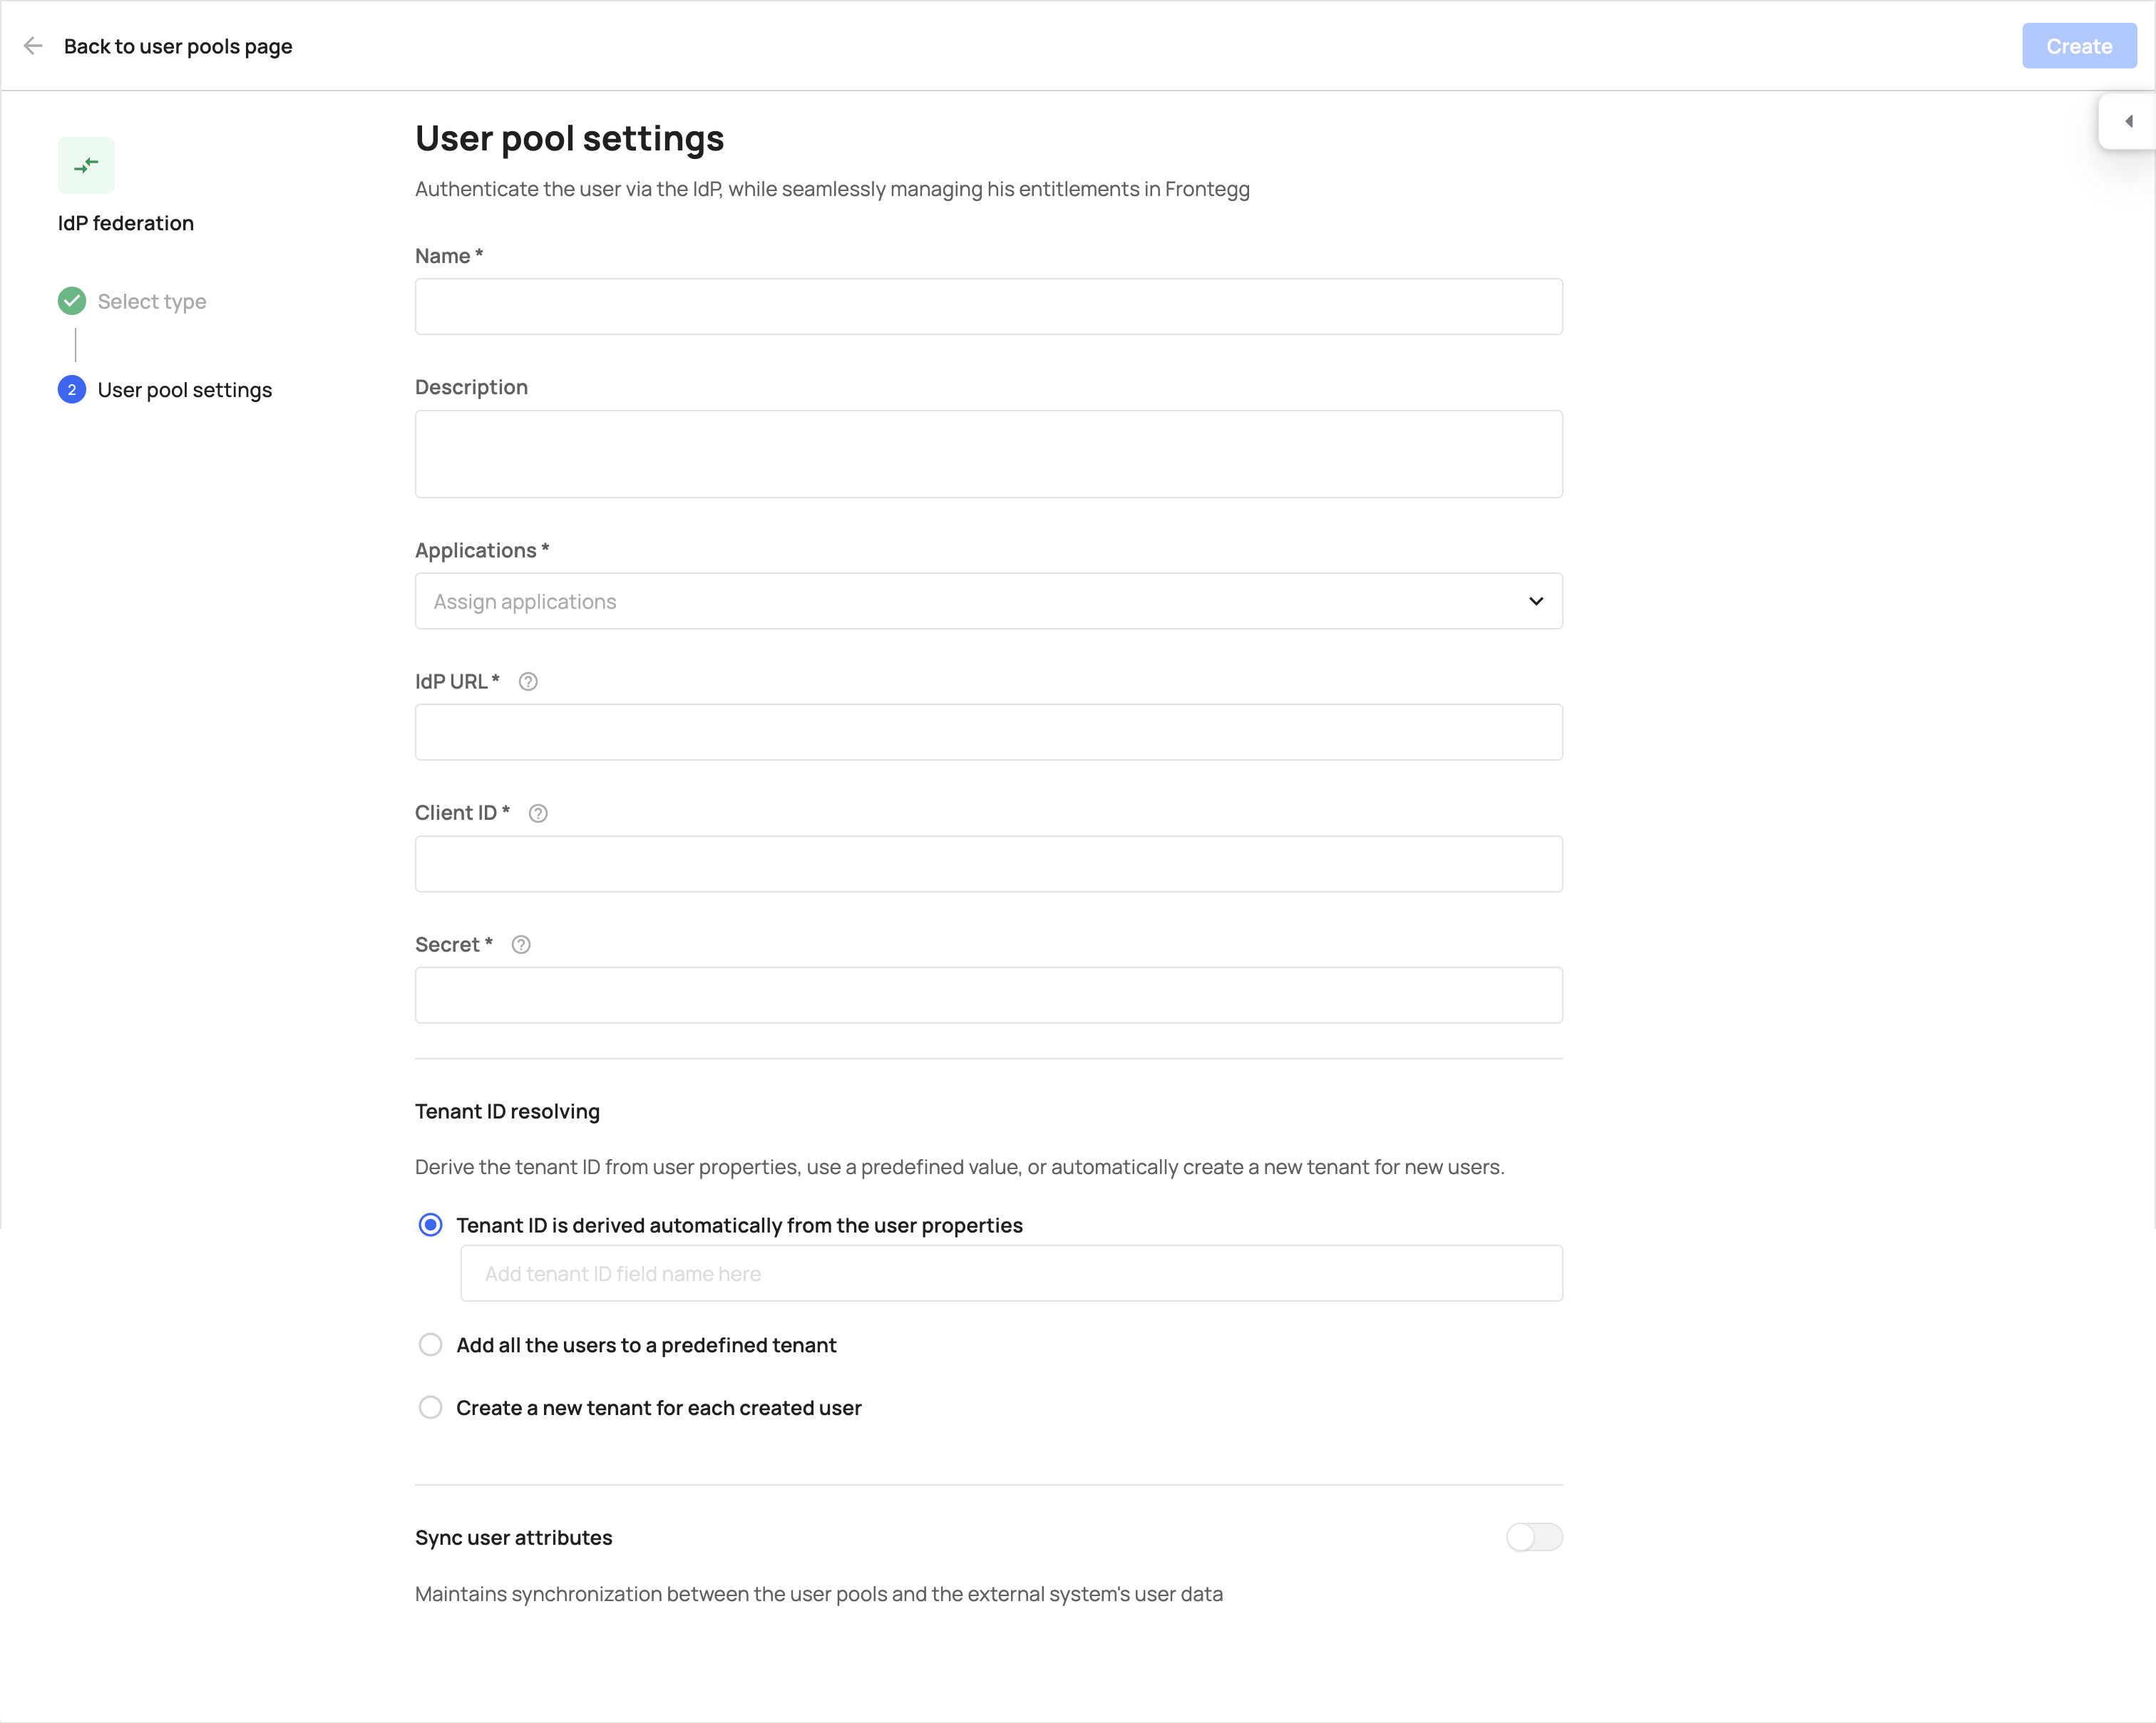The image size is (2156, 1723).
Task: Select tenant ID derived automatically option
Action: [x=430, y=1225]
